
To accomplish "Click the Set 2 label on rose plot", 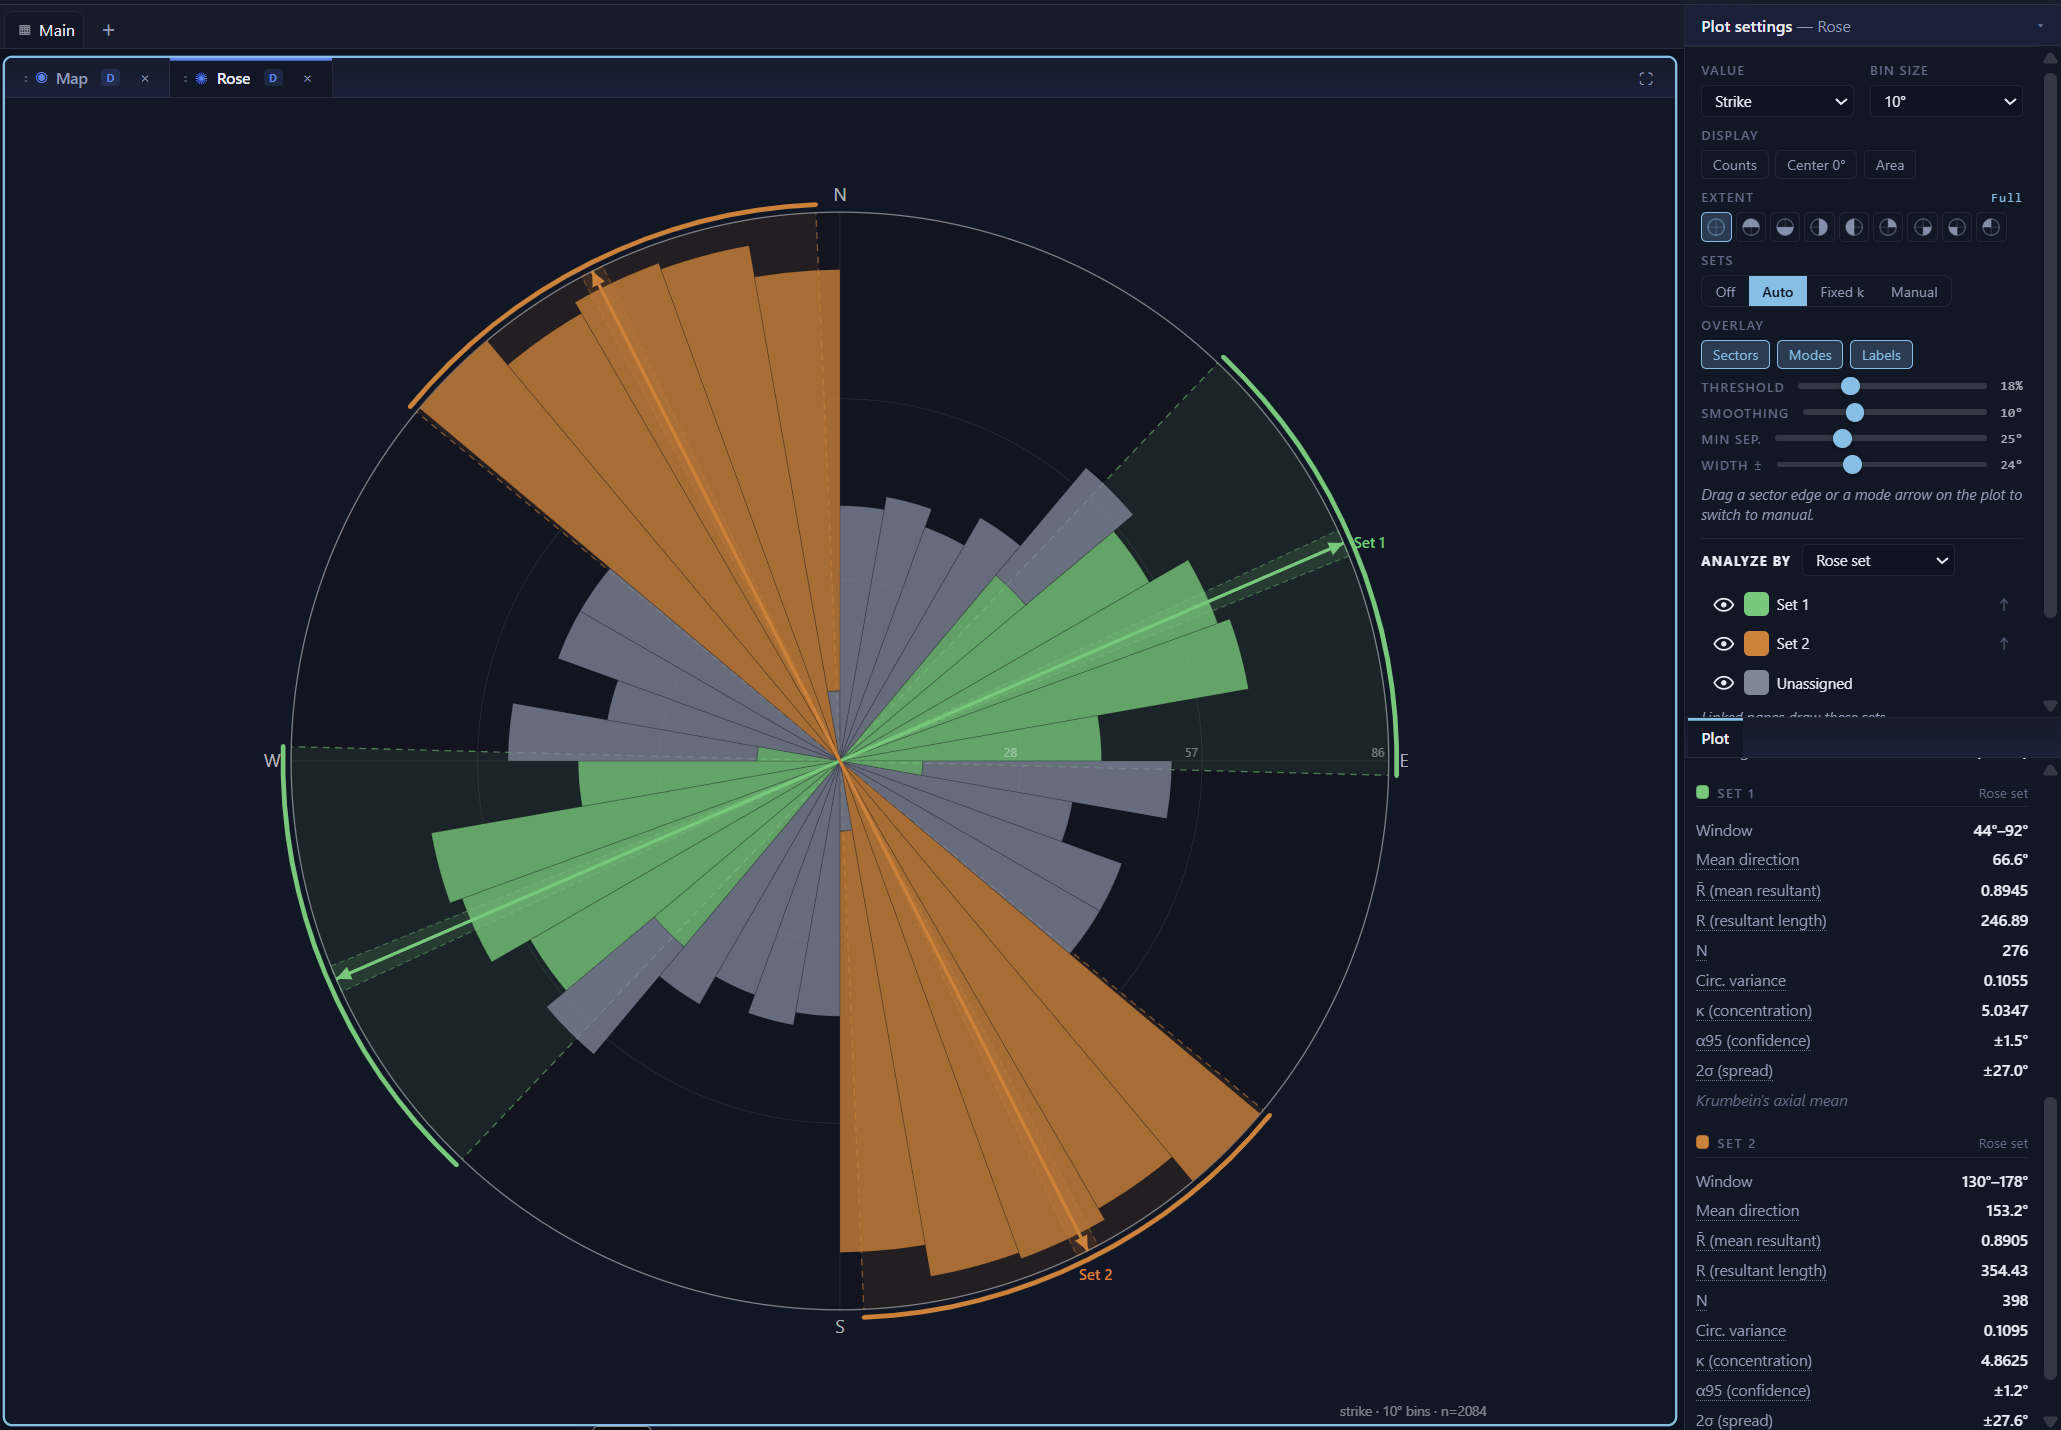I will pyautogui.click(x=1095, y=1274).
